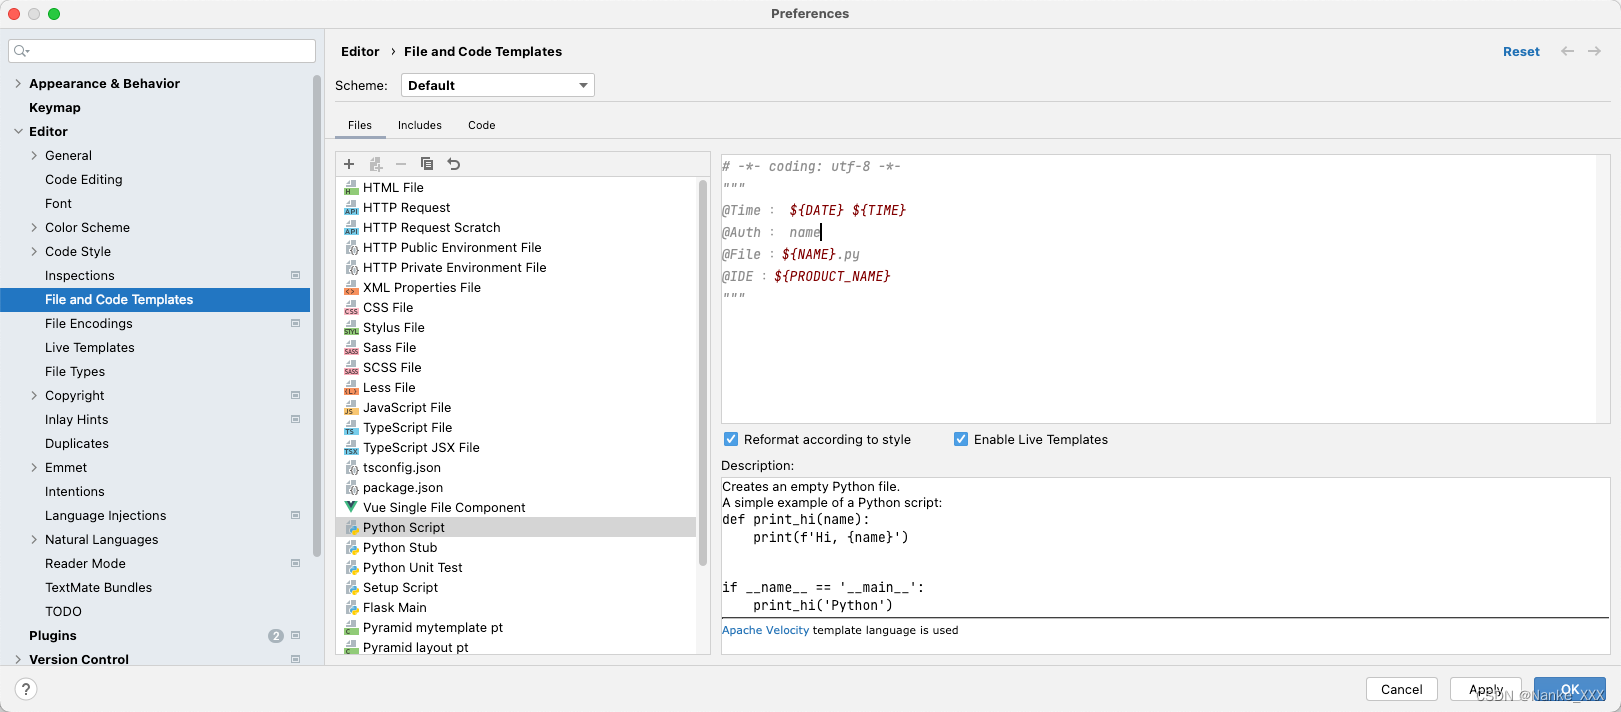Click the Editor breadcrumb
Viewport: 1621px width, 712px height.
point(360,51)
